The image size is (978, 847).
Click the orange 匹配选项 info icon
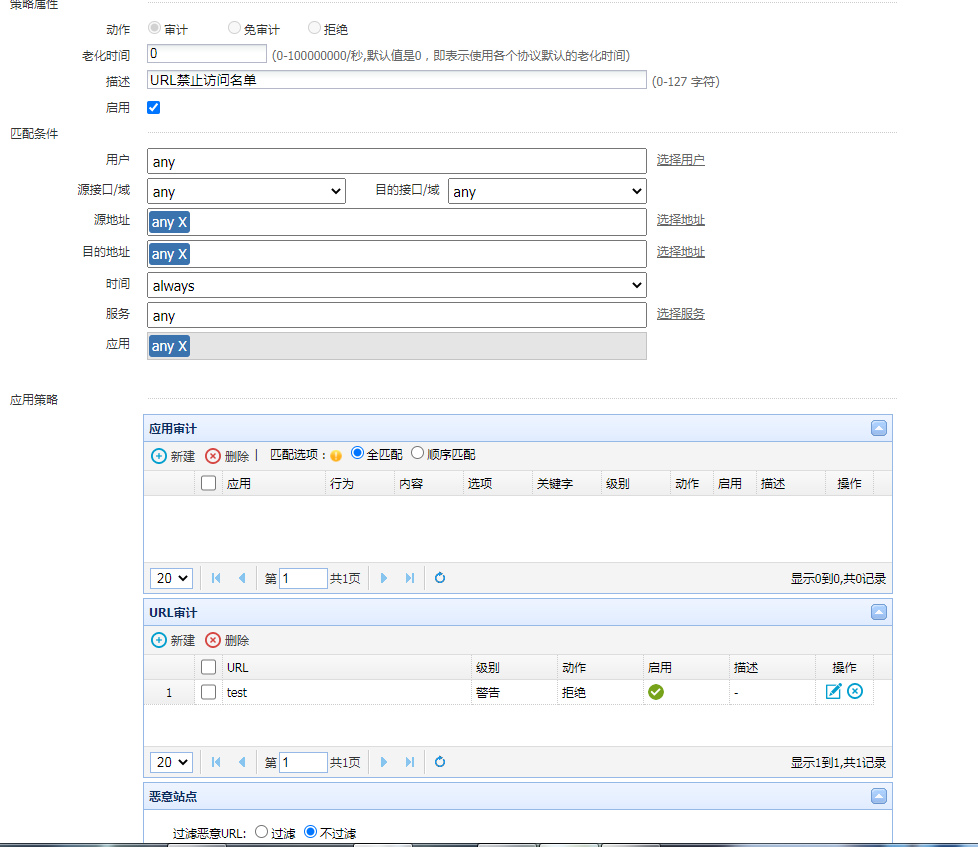coord(336,456)
